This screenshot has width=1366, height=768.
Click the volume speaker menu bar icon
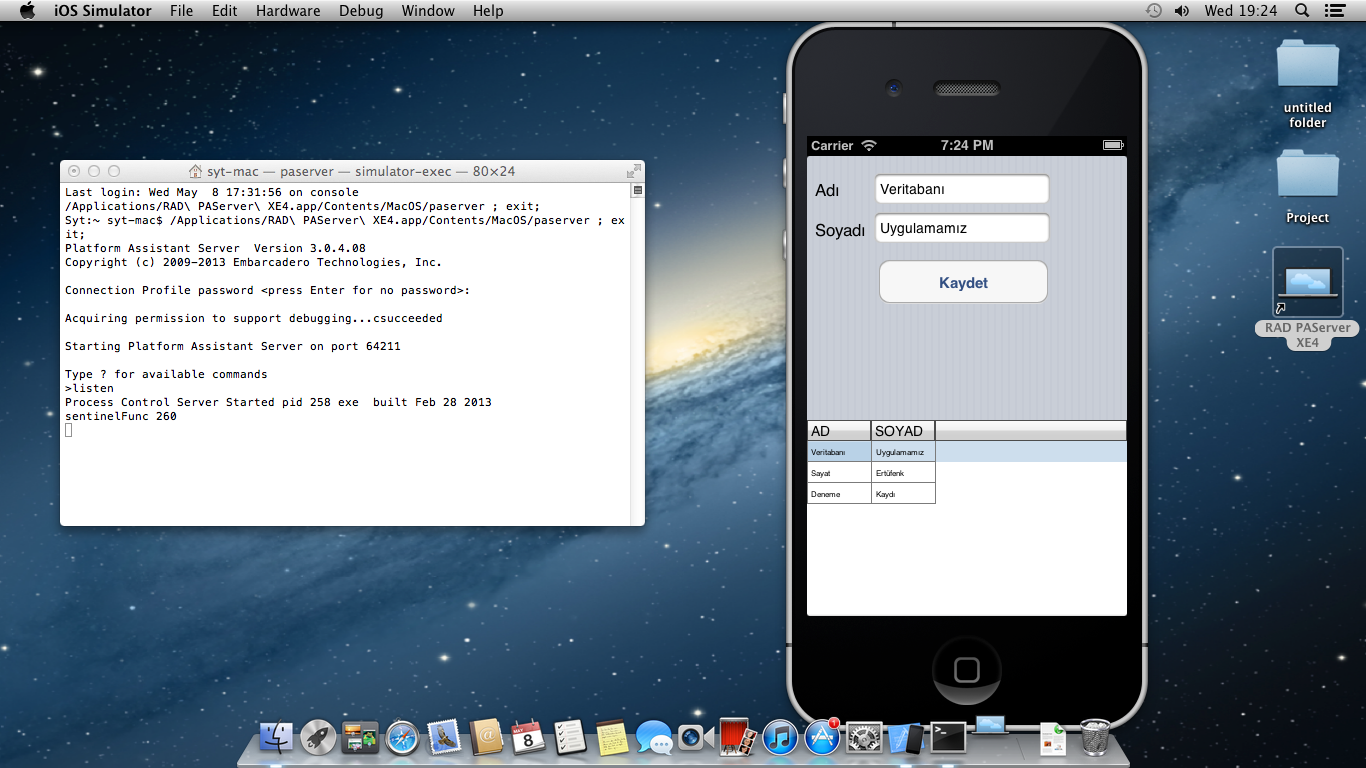(x=1182, y=11)
